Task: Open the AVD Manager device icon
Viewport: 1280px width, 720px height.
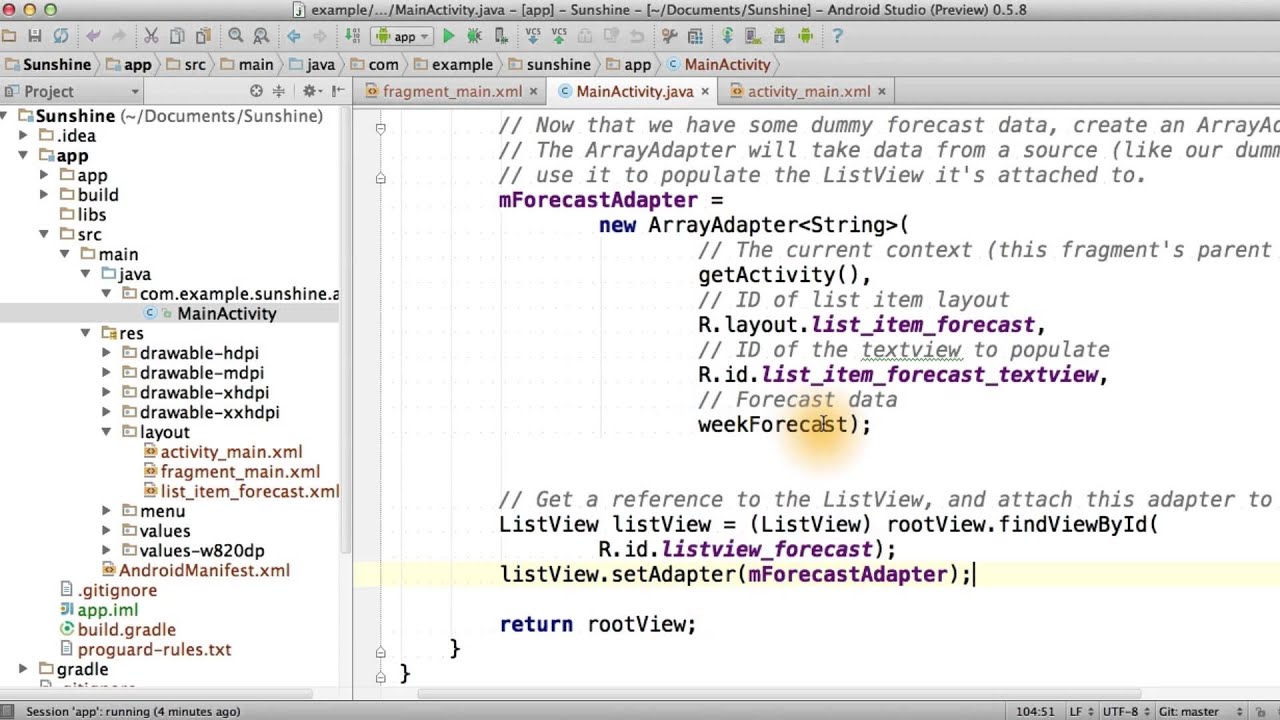Action: [753, 37]
